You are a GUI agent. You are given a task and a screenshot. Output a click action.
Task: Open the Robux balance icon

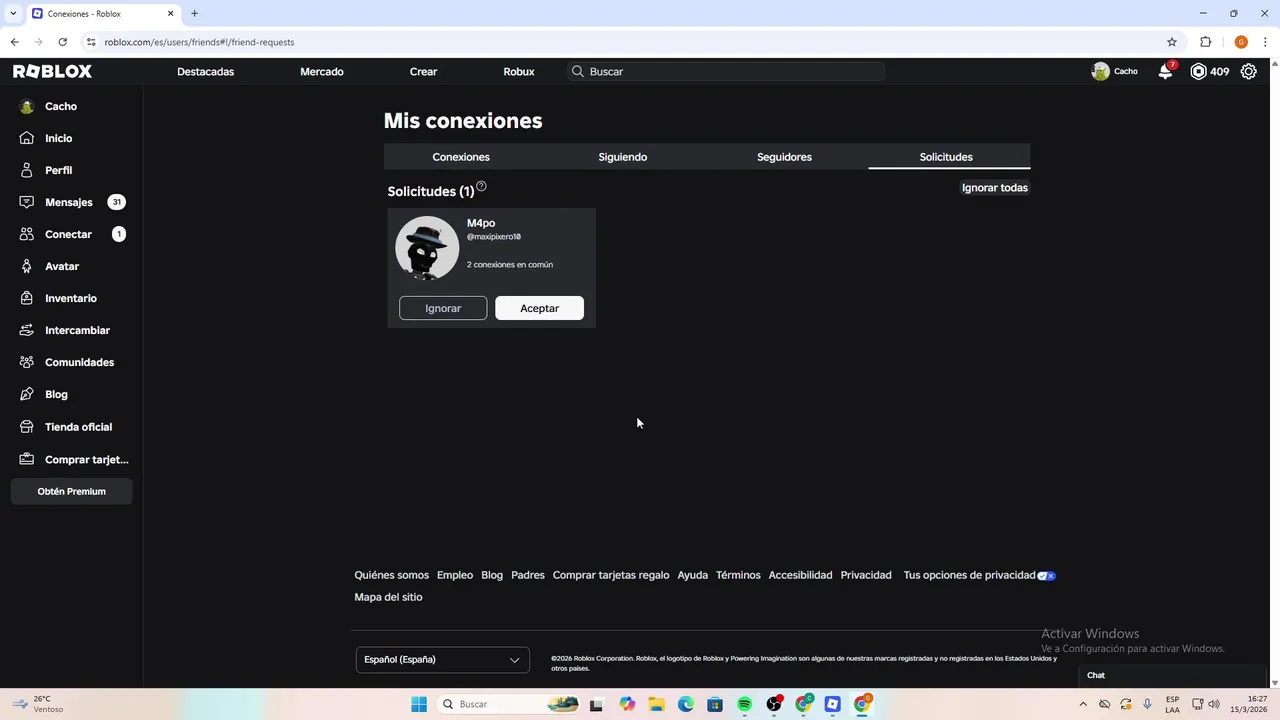pyautogui.click(x=1198, y=71)
